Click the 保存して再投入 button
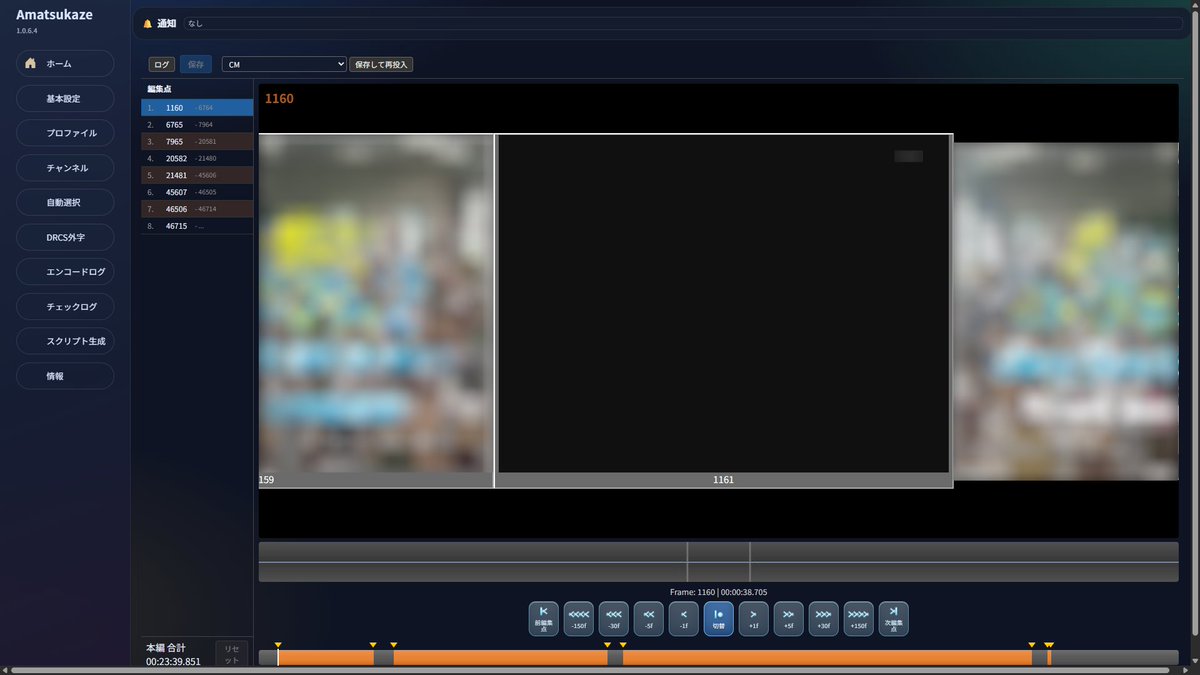 381,64
